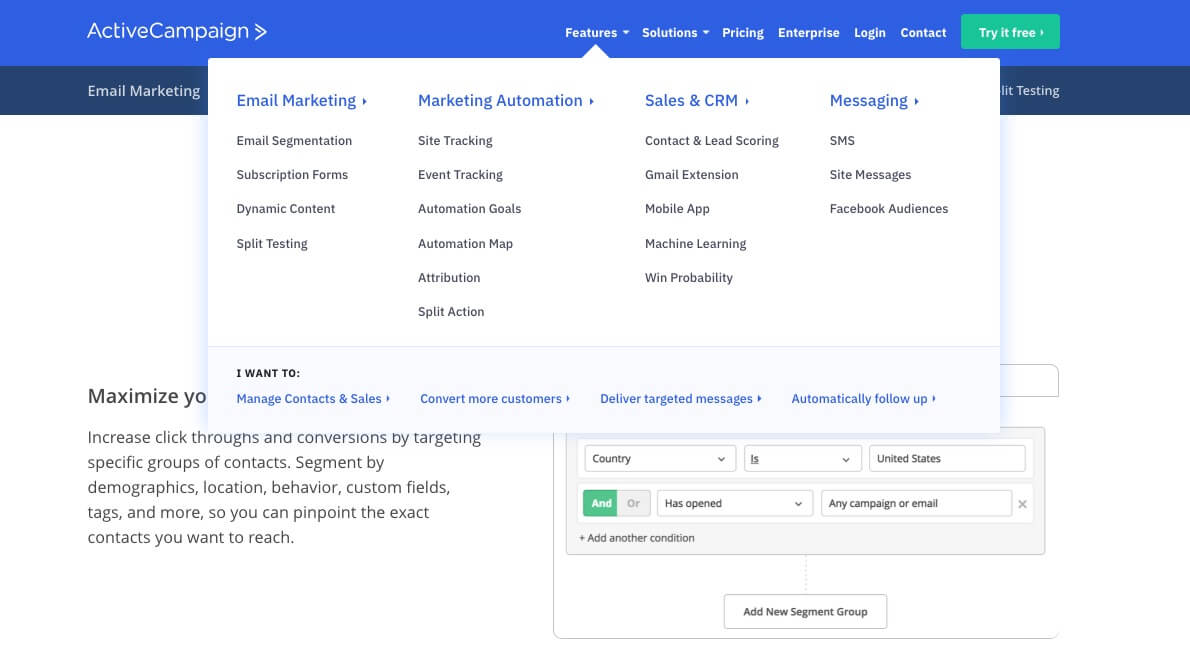Select Site Messages under Messaging
The image size is (1190, 649).
(x=870, y=175)
